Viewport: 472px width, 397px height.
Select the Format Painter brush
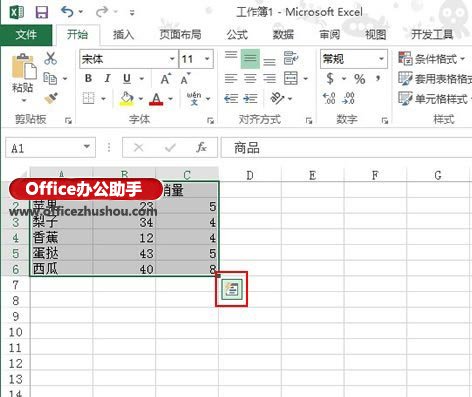pyautogui.click(x=51, y=98)
